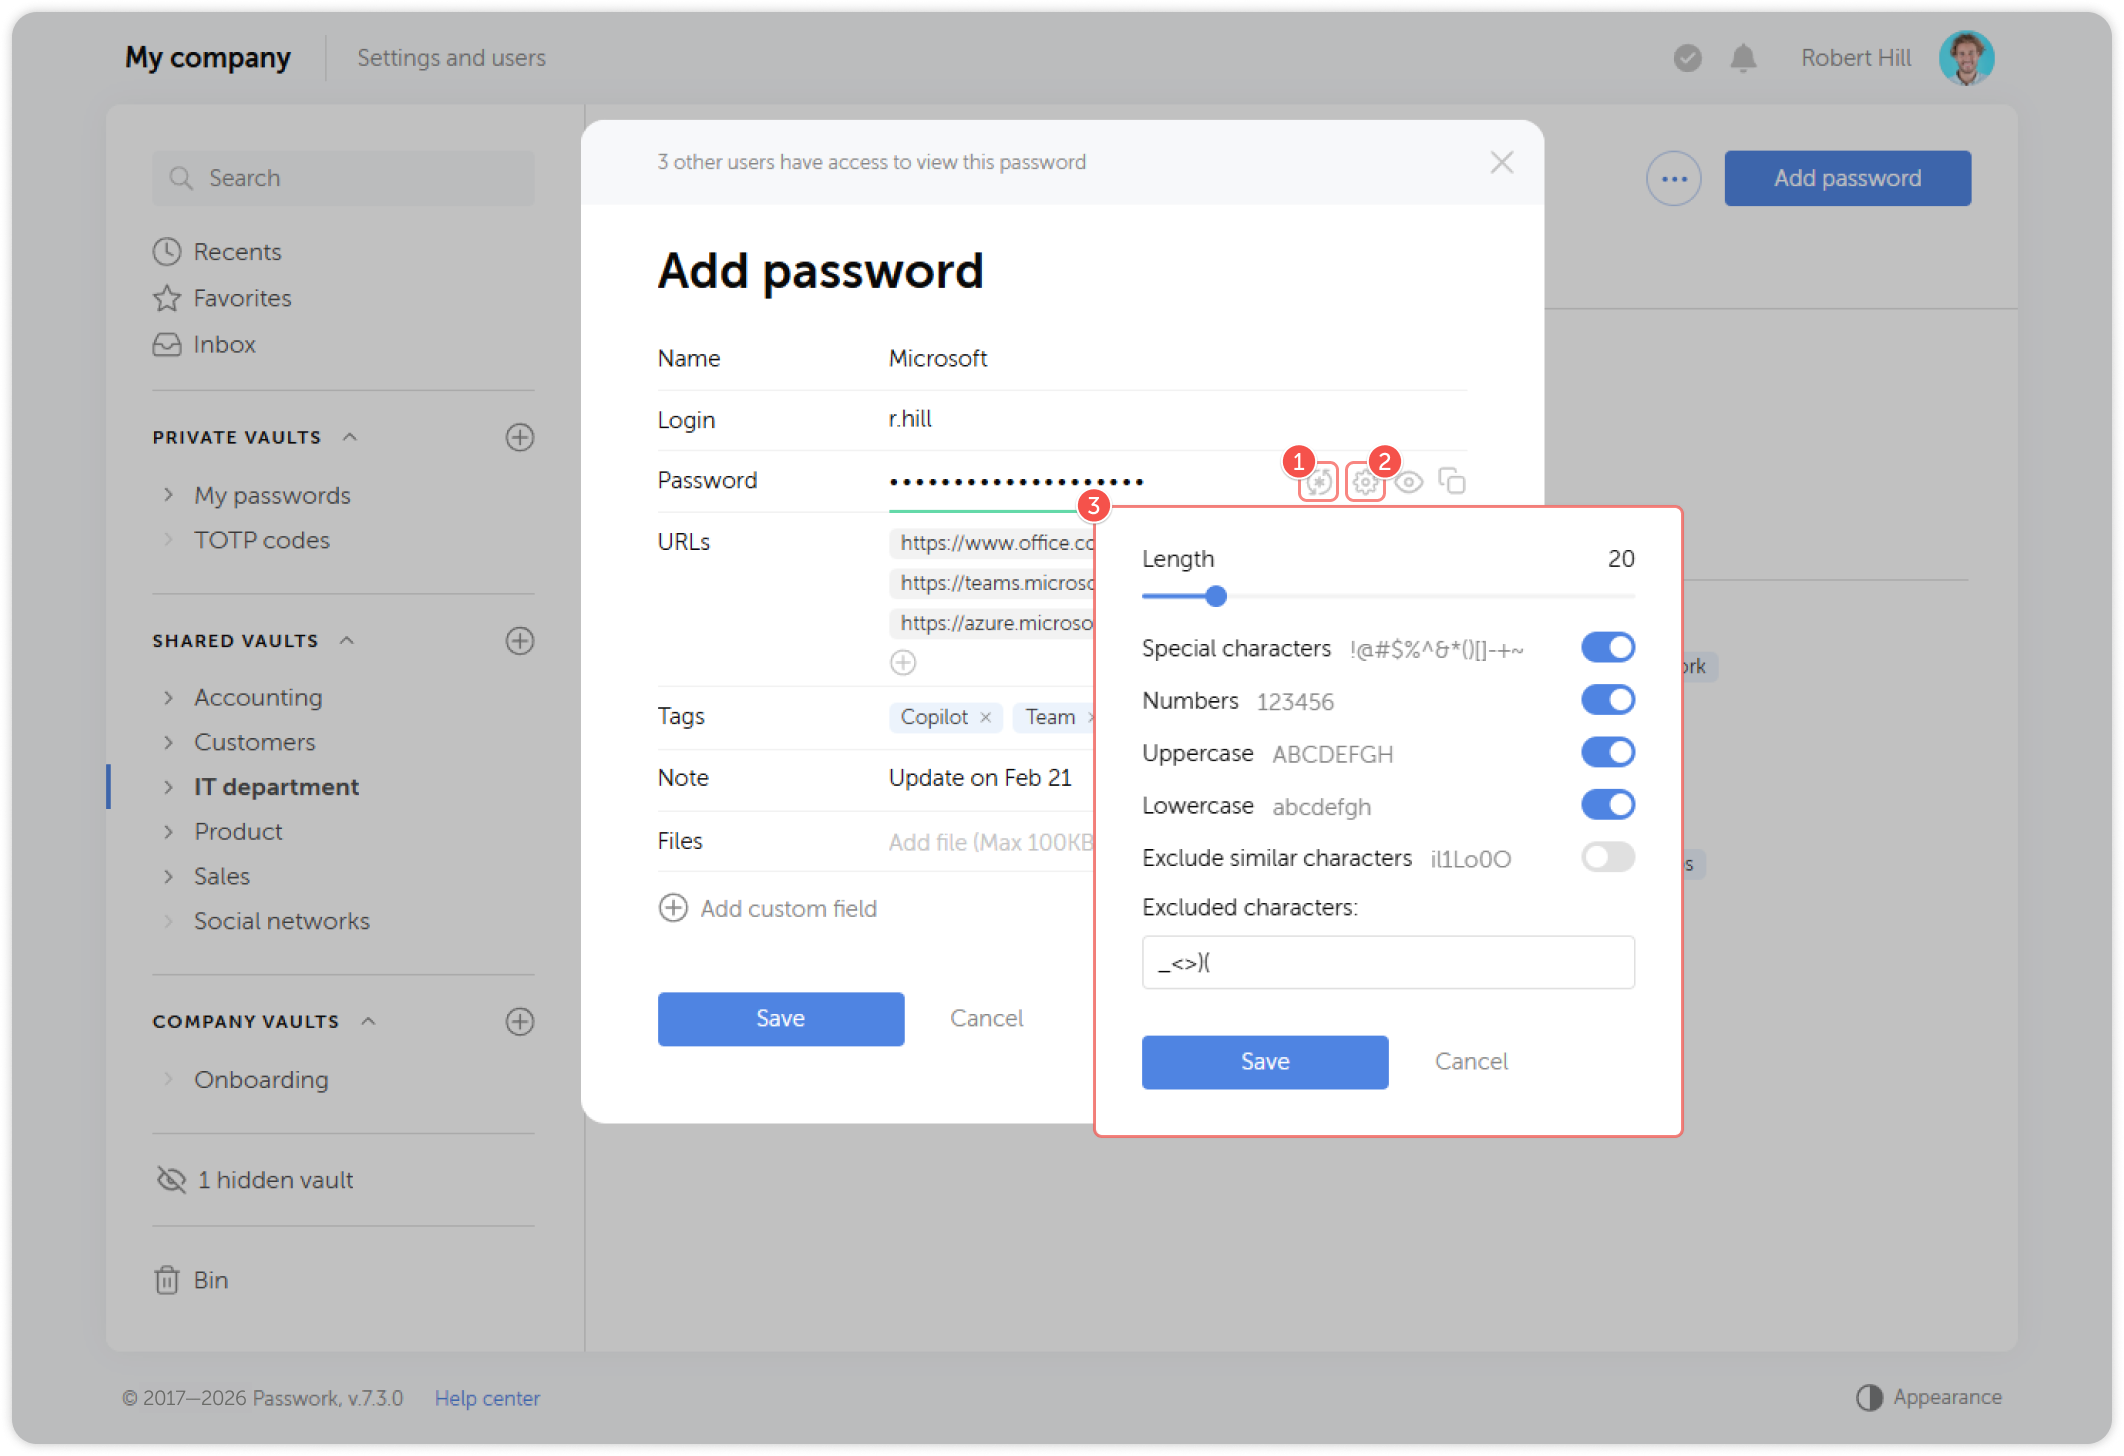This screenshot has height=1456, width=2124.
Task: Remove the Copilot tag
Action: [x=985, y=717]
